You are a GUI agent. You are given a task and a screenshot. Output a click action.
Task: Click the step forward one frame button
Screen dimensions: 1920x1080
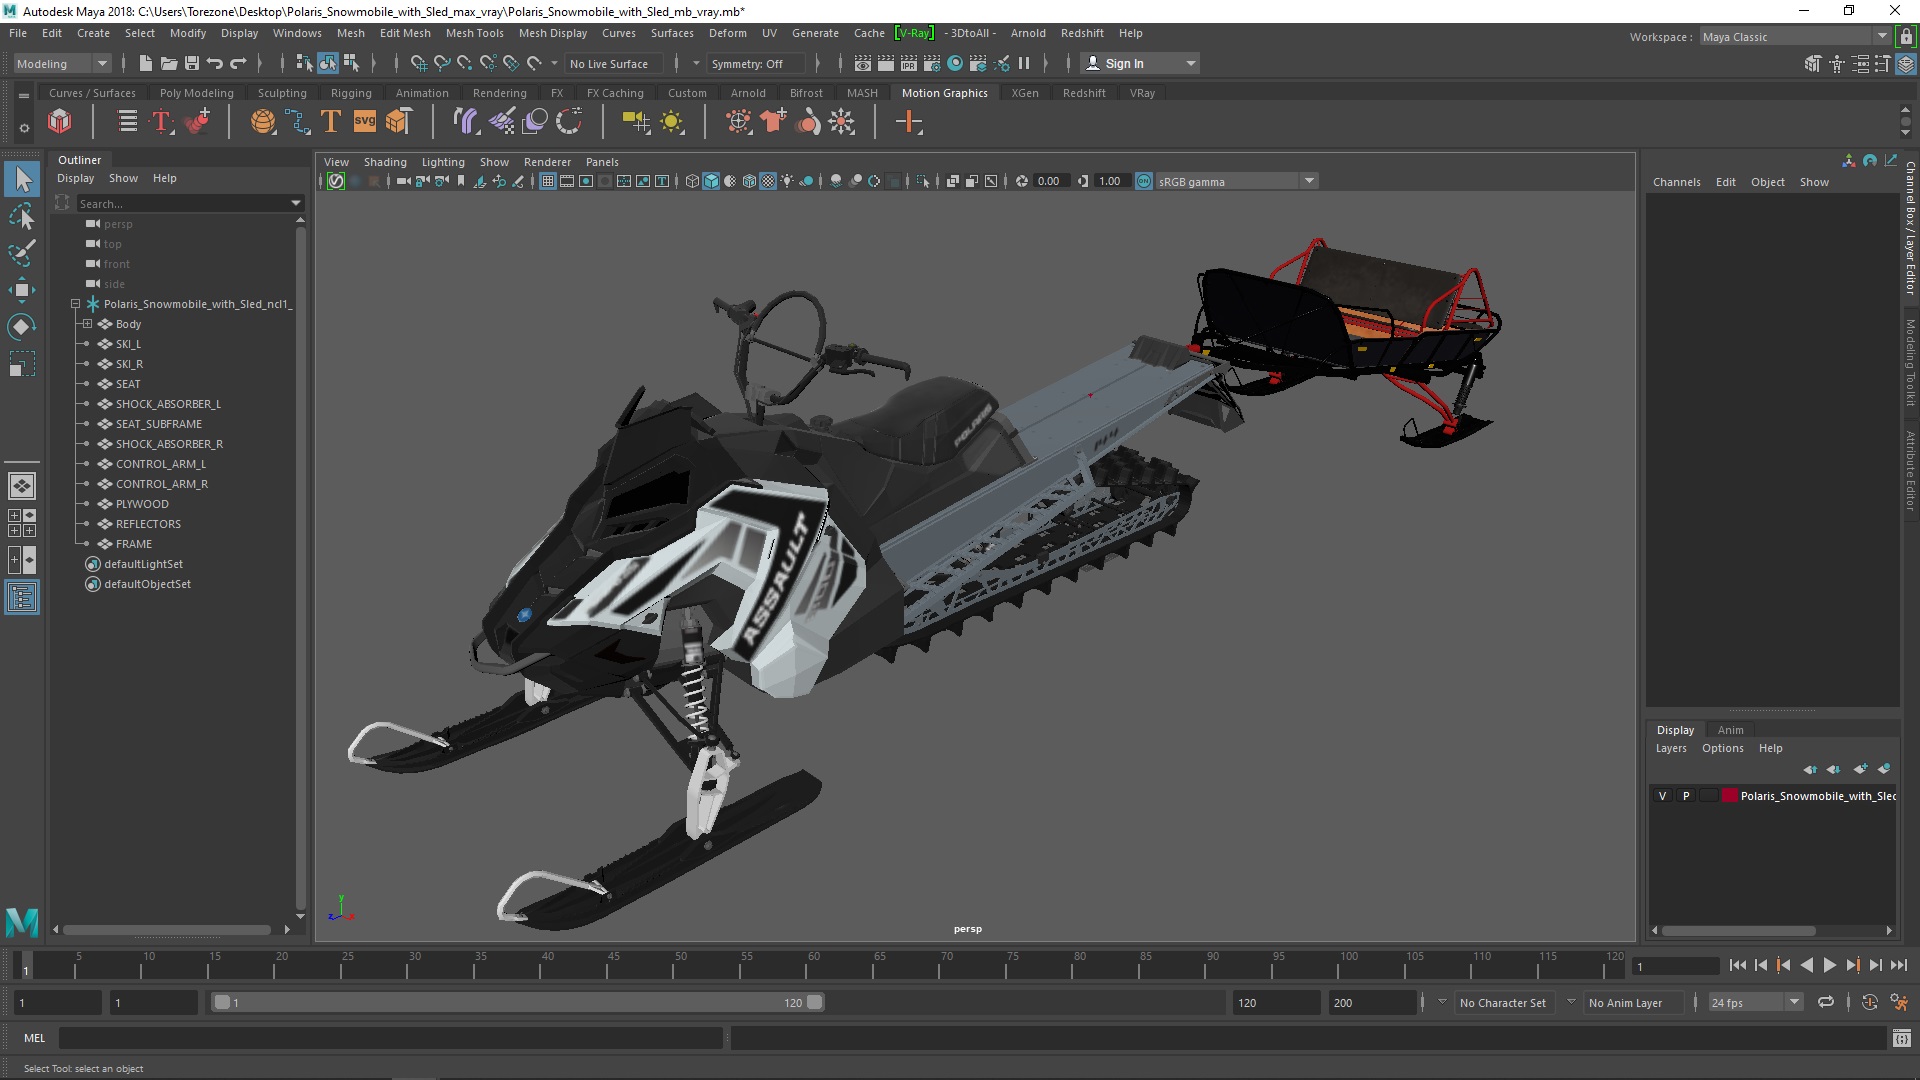pos(1875,965)
